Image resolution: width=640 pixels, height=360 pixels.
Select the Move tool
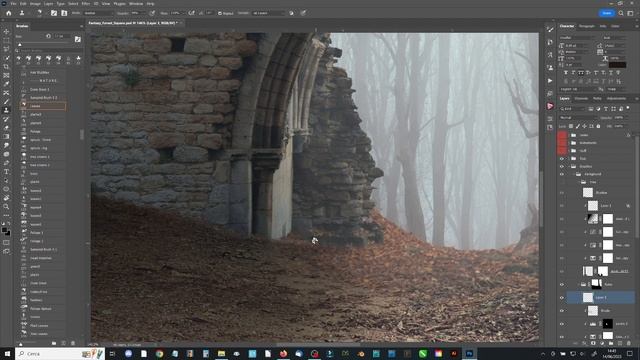(6, 31)
